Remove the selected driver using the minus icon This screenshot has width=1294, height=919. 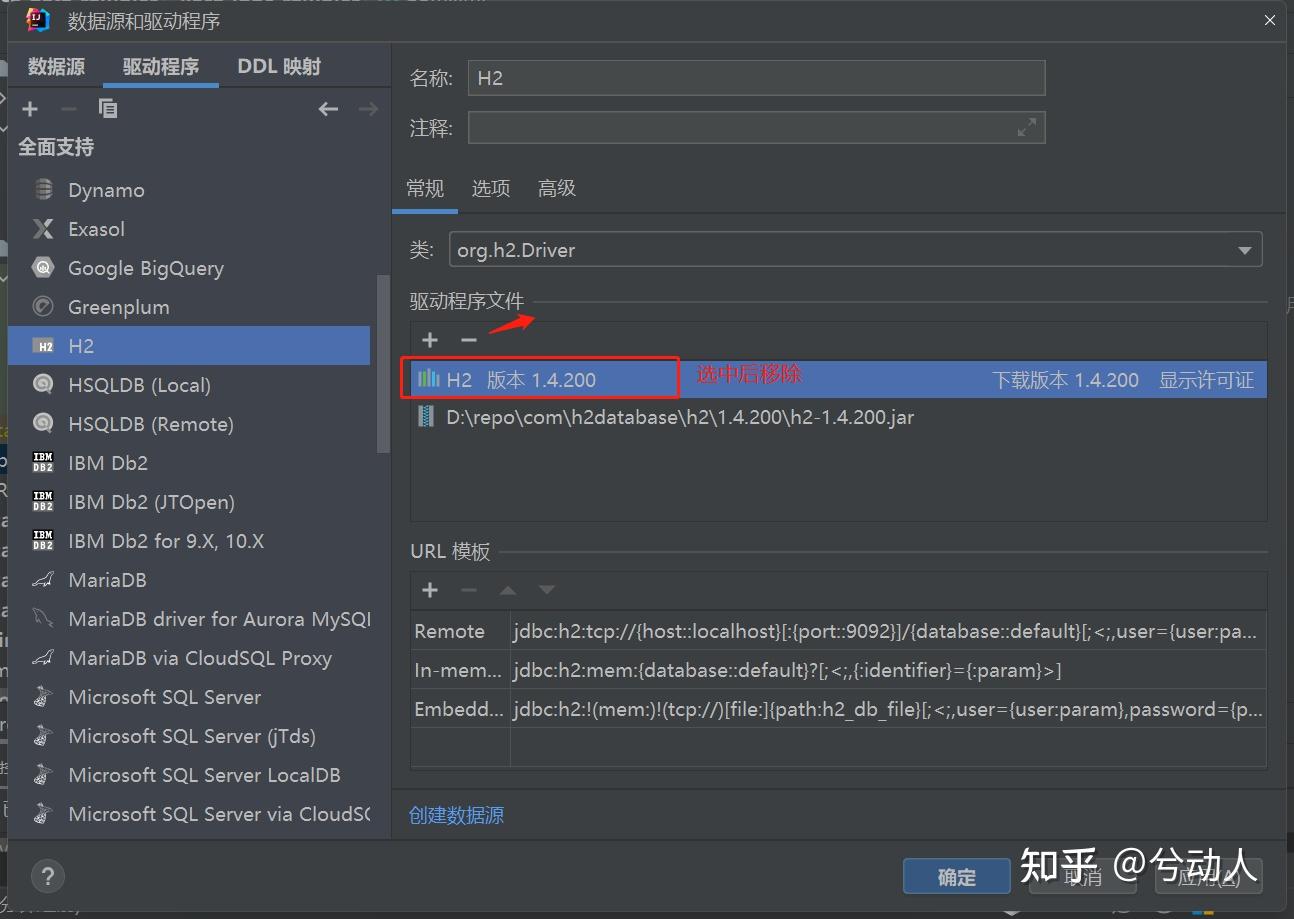coord(66,109)
